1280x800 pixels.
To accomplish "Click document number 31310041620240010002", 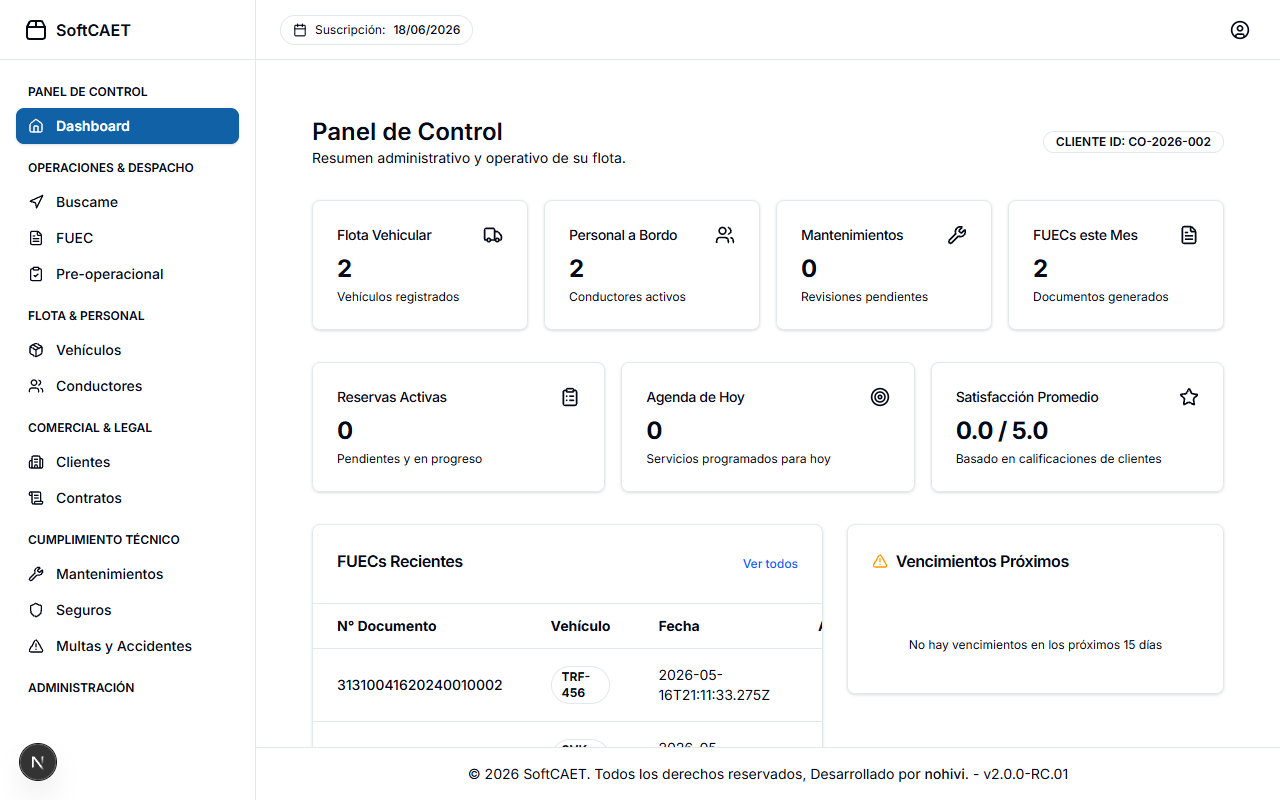I will pyautogui.click(x=420, y=685).
